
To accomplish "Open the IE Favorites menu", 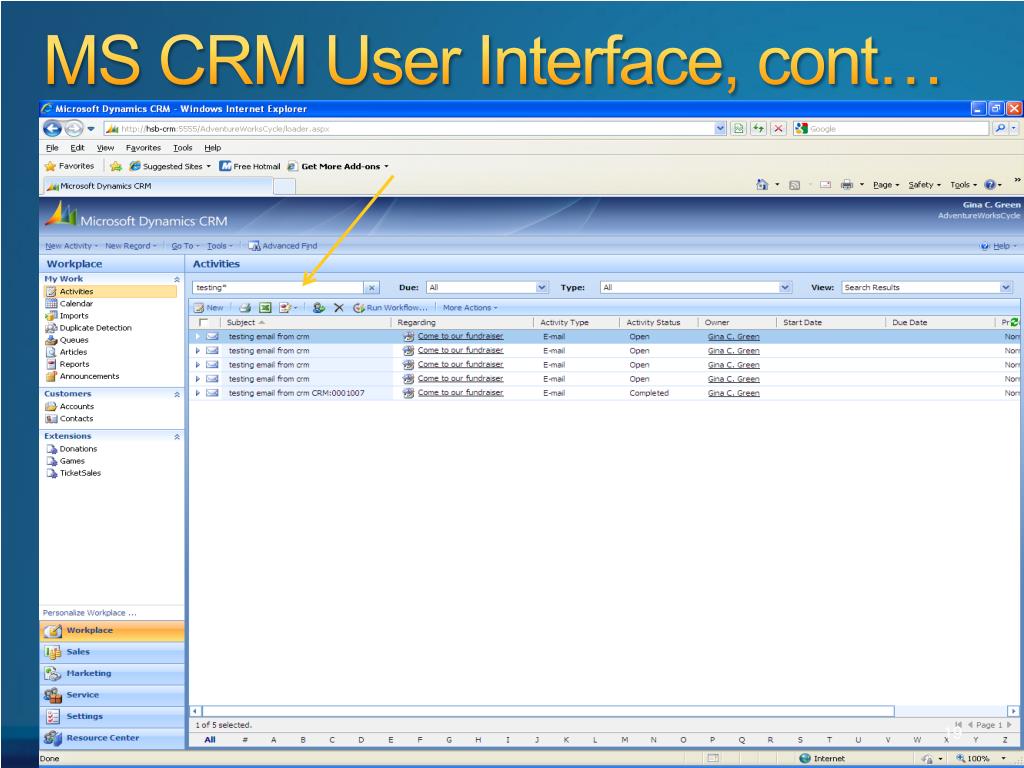I will (x=143, y=148).
